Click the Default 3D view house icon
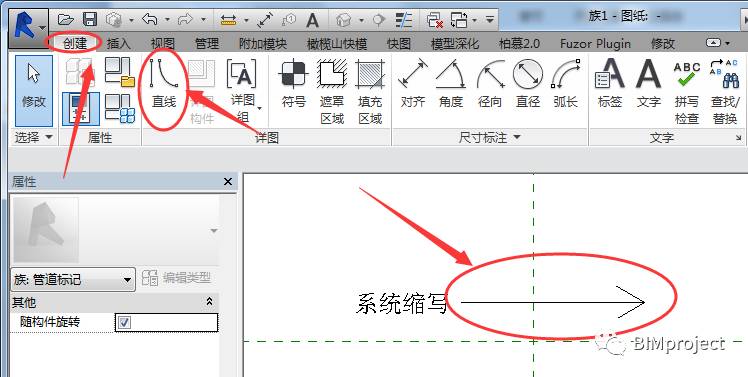 pyautogui.click(x=343, y=20)
